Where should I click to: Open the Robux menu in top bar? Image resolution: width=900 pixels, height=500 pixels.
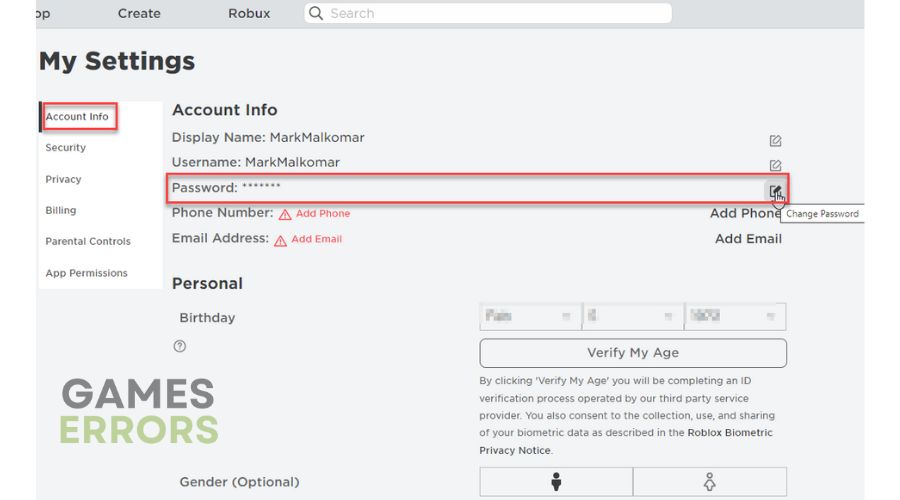pyautogui.click(x=249, y=13)
